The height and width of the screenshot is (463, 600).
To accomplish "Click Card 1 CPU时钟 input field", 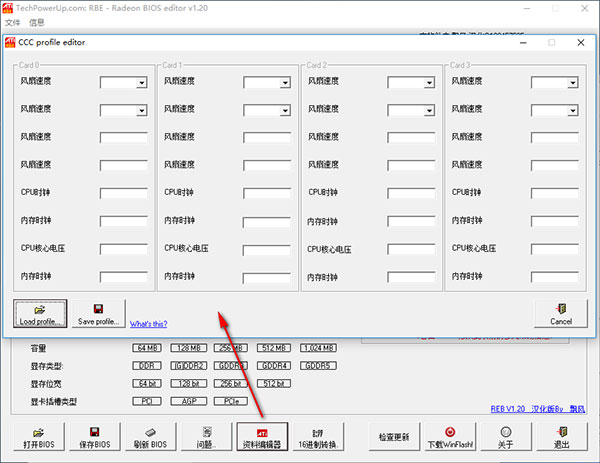I will click(x=267, y=193).
